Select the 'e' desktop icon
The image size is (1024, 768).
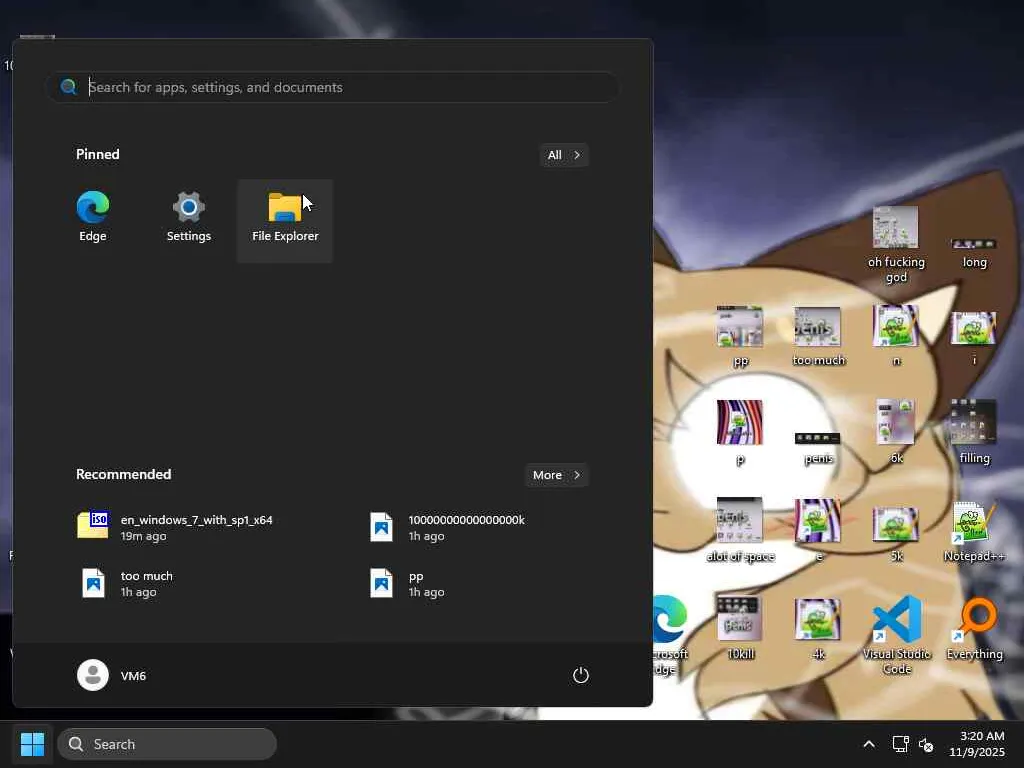pyautogui.click(x=818, y=531)
